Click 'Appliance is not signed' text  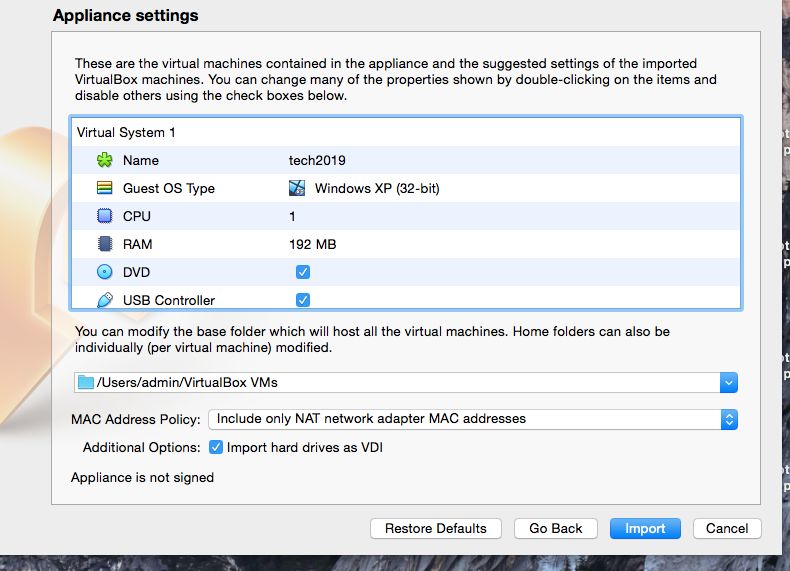[142, 477]
